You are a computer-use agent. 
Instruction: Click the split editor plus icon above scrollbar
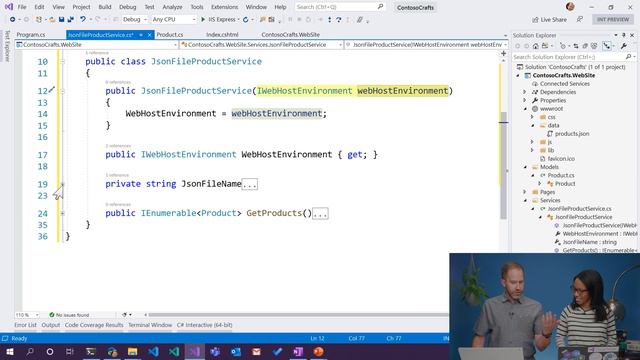pos(503,53)
